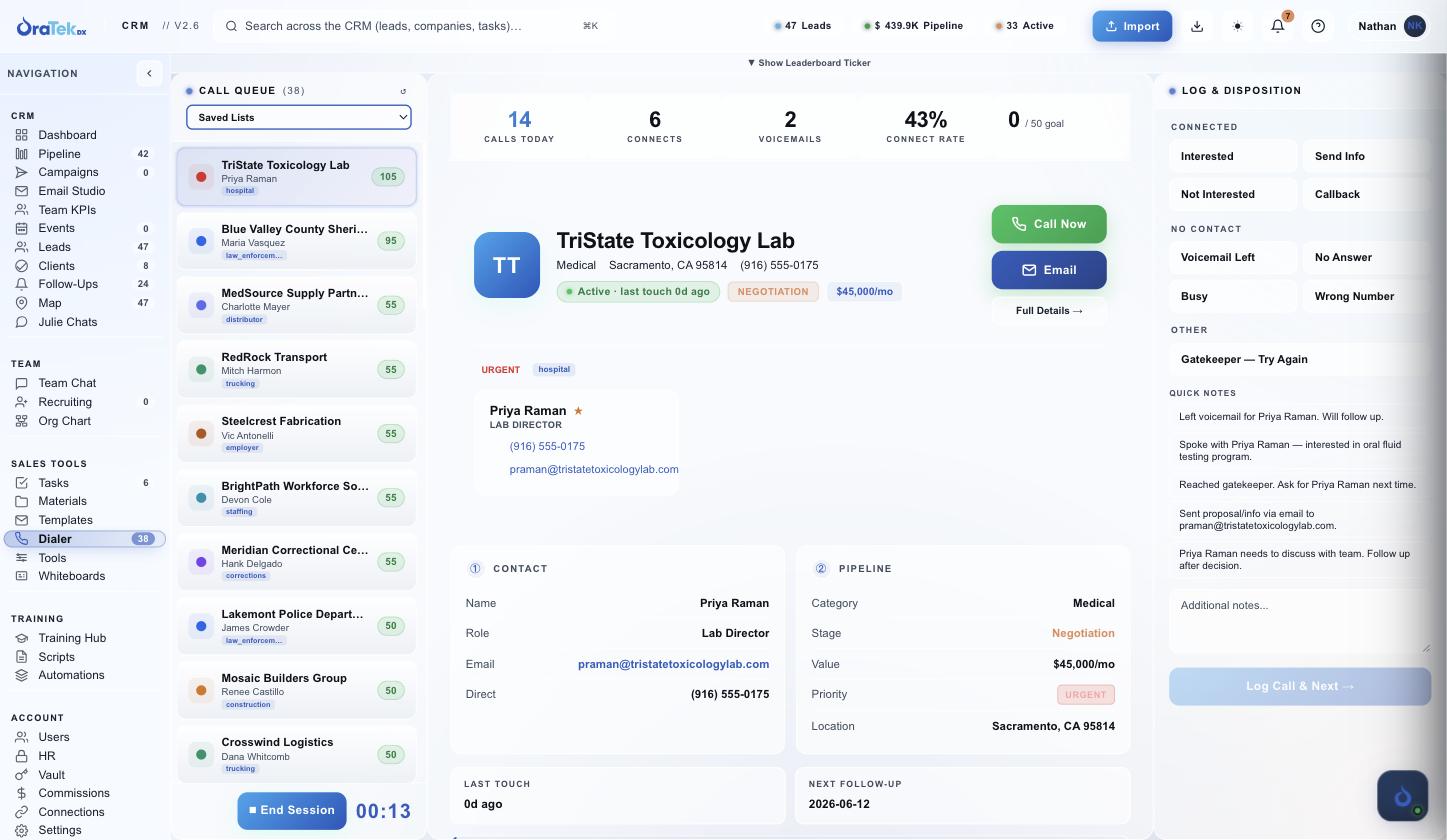Click the Additional notes text area

coord(1300,620)
